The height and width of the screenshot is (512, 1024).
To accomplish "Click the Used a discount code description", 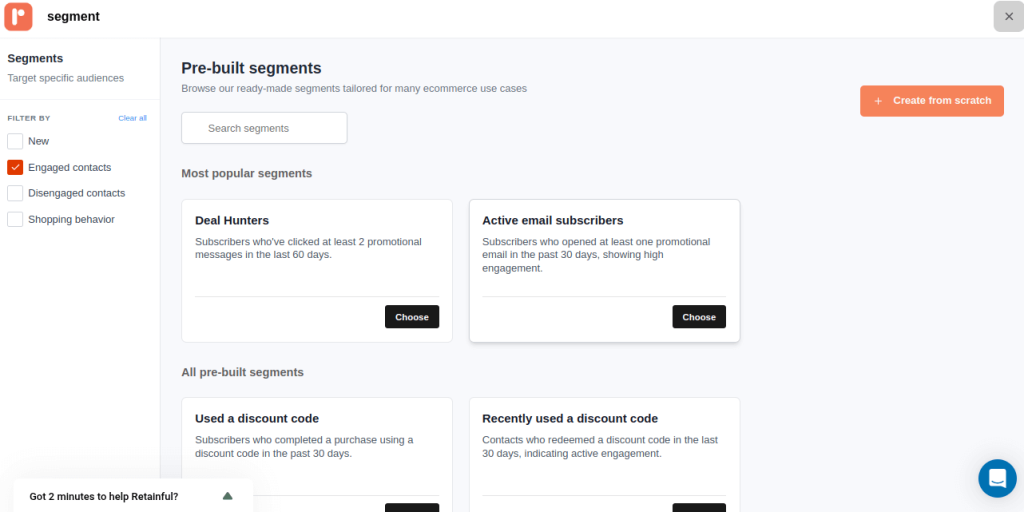I will [x=304, y=447].
